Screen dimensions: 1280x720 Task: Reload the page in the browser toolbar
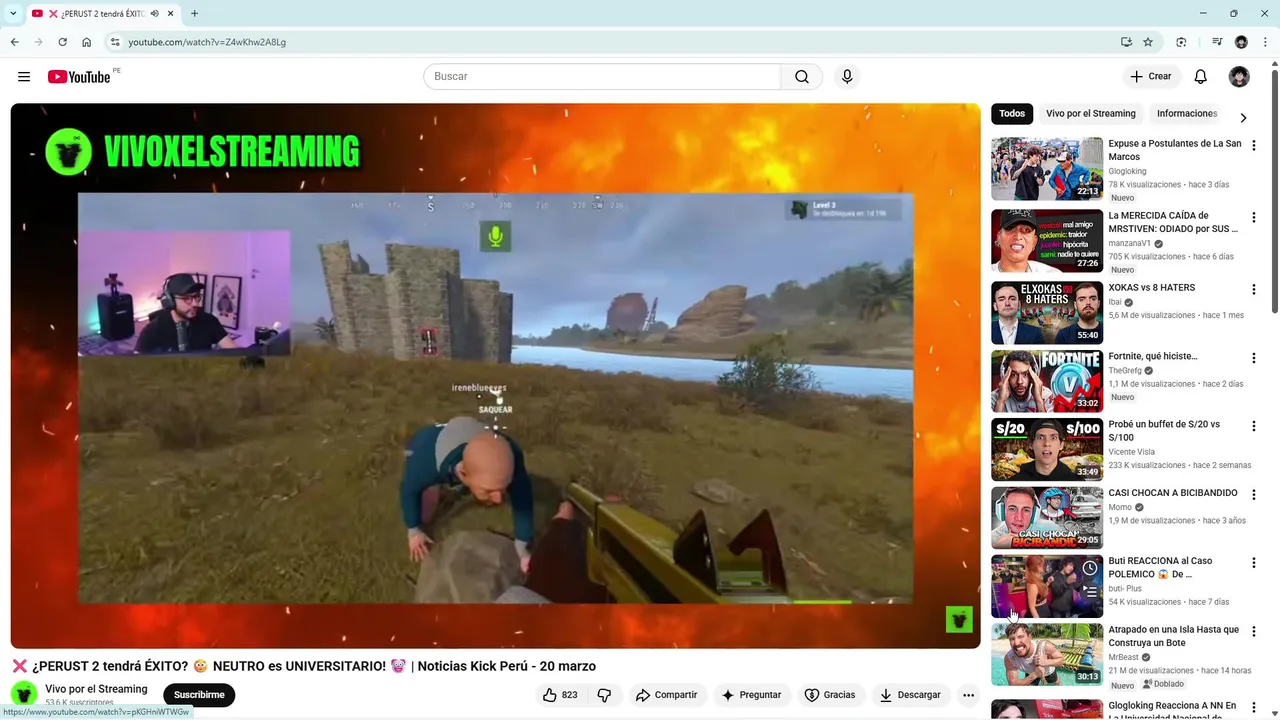click(62, 42)
